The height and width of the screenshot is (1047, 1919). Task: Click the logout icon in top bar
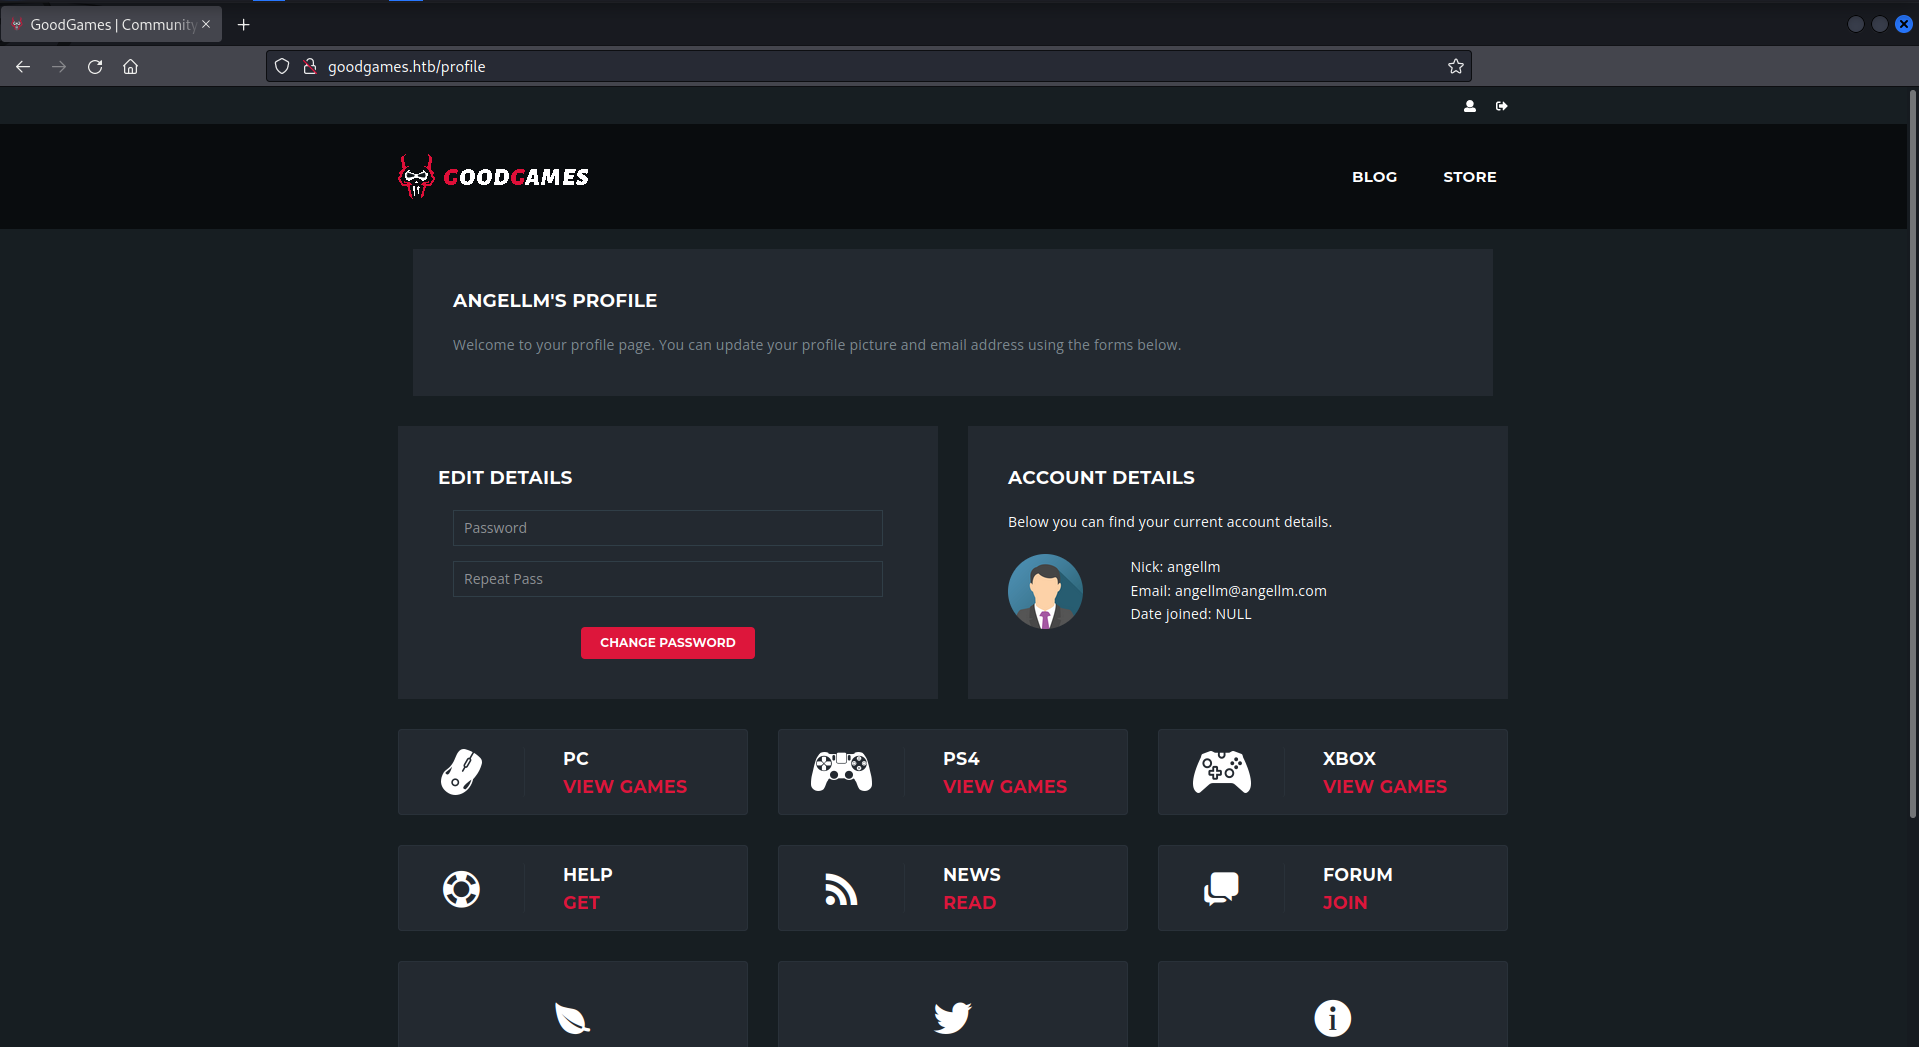click(x=1501, y=106)
